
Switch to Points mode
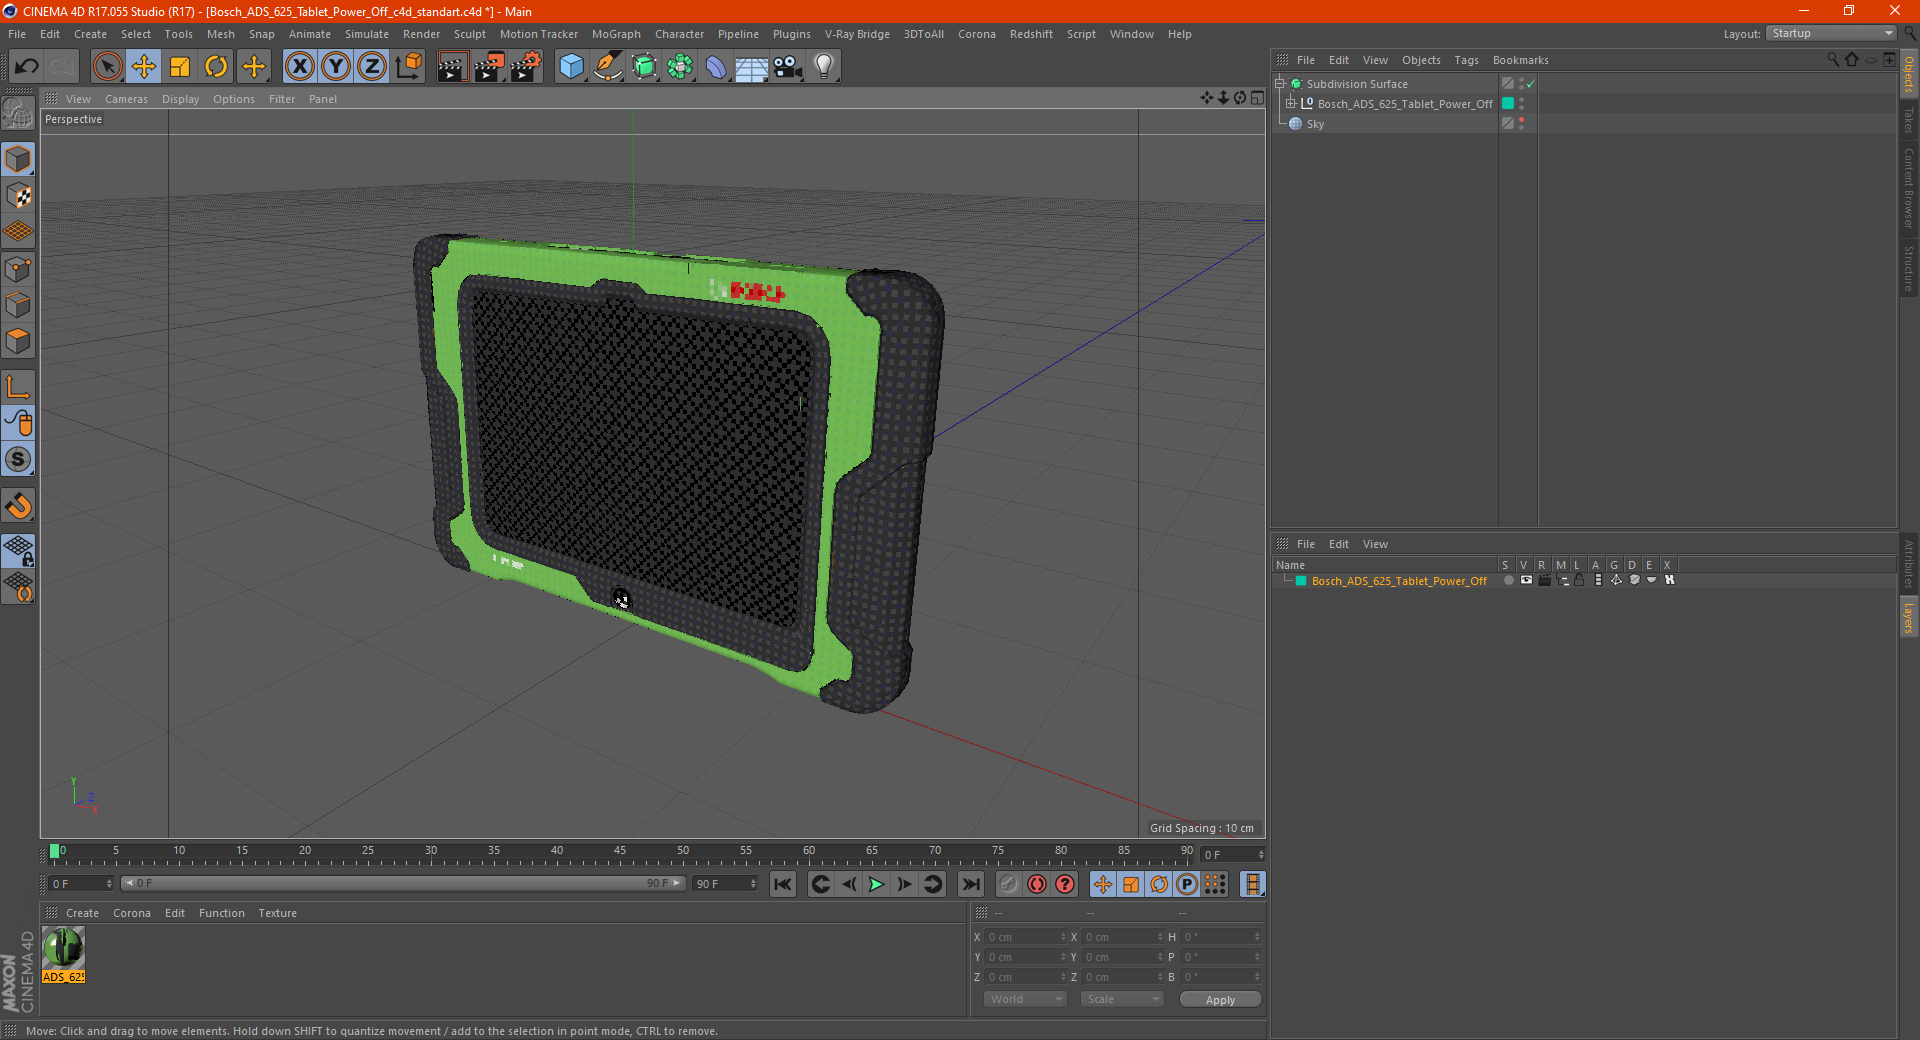coord(18,269)
